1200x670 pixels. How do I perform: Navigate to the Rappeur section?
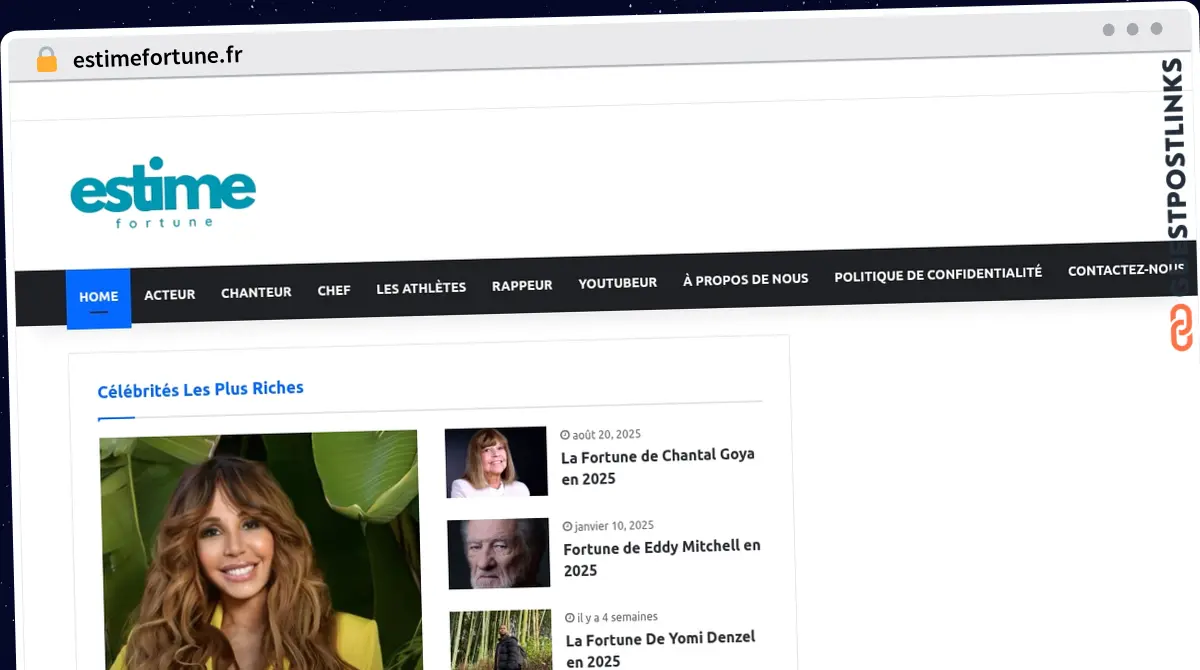pos(522,286)
